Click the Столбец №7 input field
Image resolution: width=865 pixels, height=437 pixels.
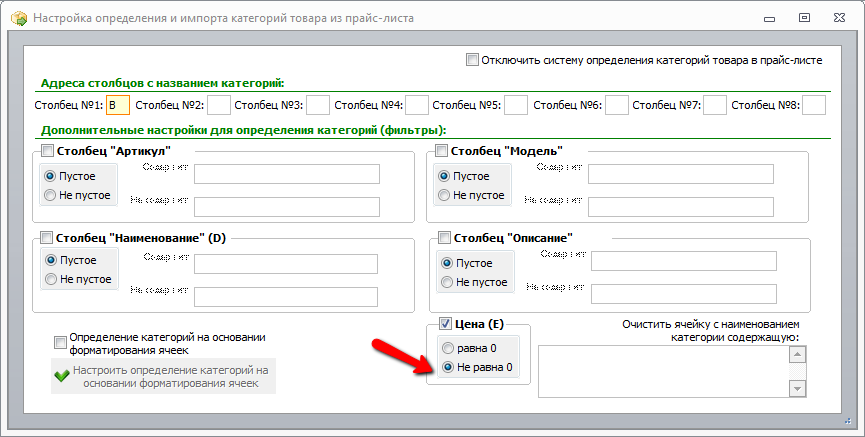(x=715, y=105)
